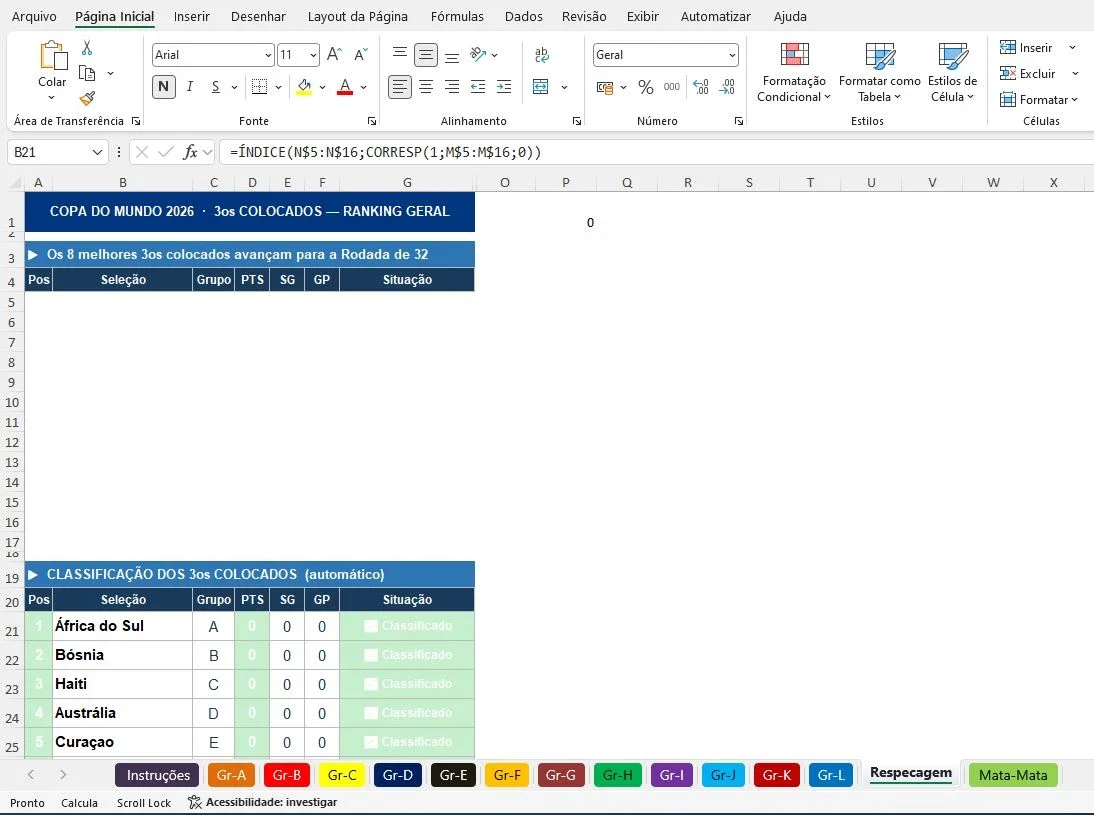The image size is (1094, 815).
Task: Toggle Bold N button
Action: [163, 87]
